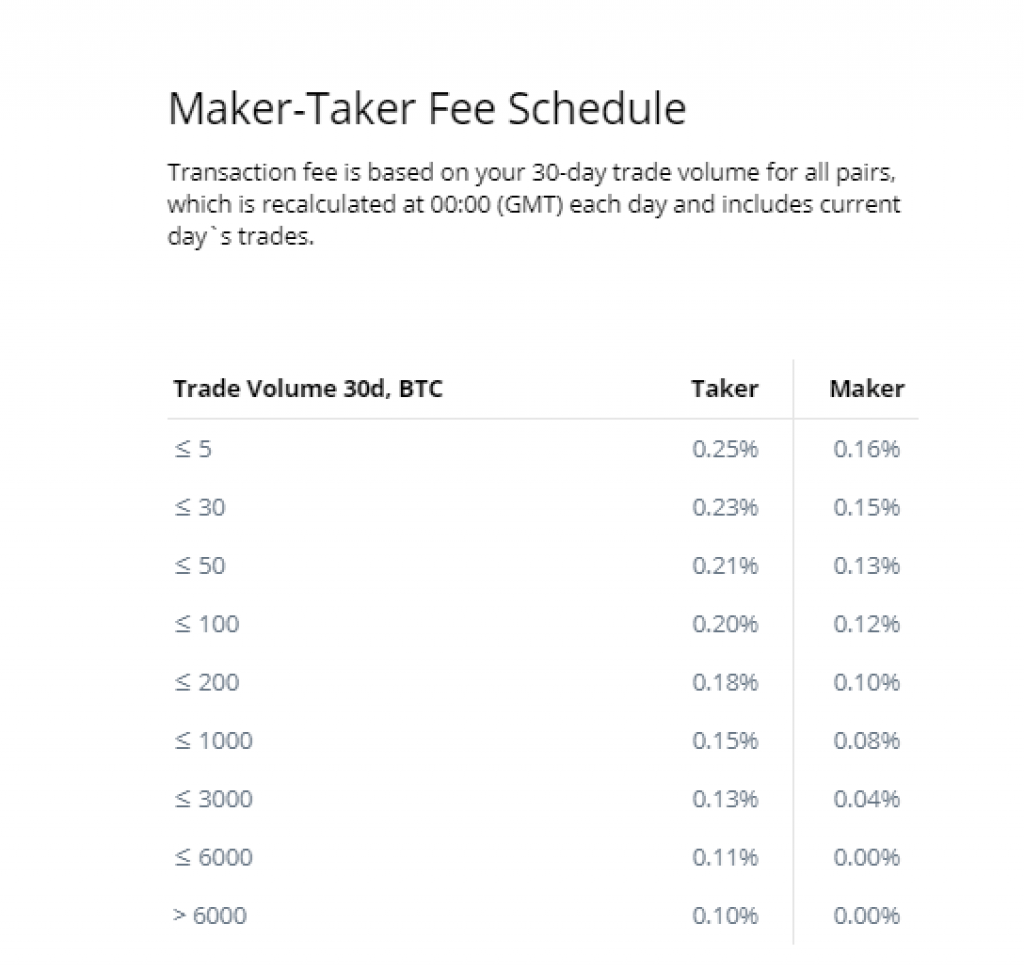1024x971 pixels.
Task: Select the 0.08% maker fee value
Action: pyautogui.click(x=867, y=740)
